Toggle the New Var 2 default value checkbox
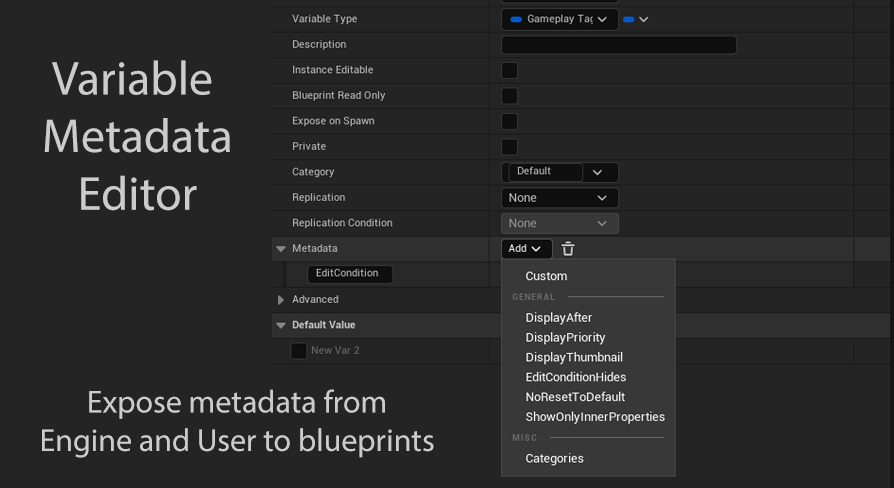The height and width of the screenshot is (488, 894). (299, 351)
